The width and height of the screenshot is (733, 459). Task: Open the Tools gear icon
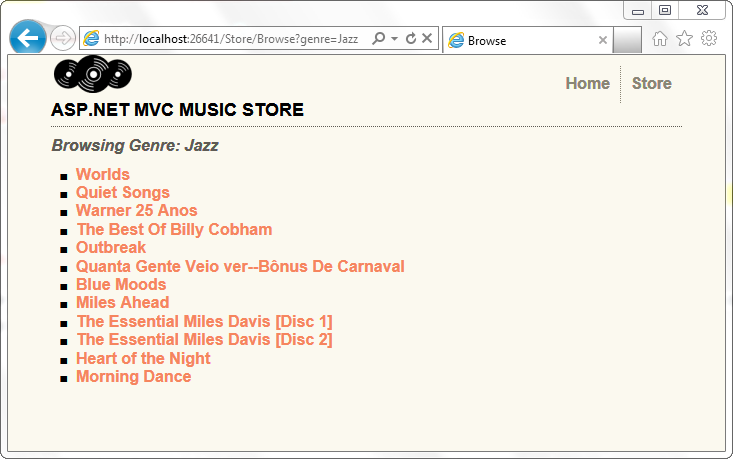pyautogui.click(x=709, y=39)
